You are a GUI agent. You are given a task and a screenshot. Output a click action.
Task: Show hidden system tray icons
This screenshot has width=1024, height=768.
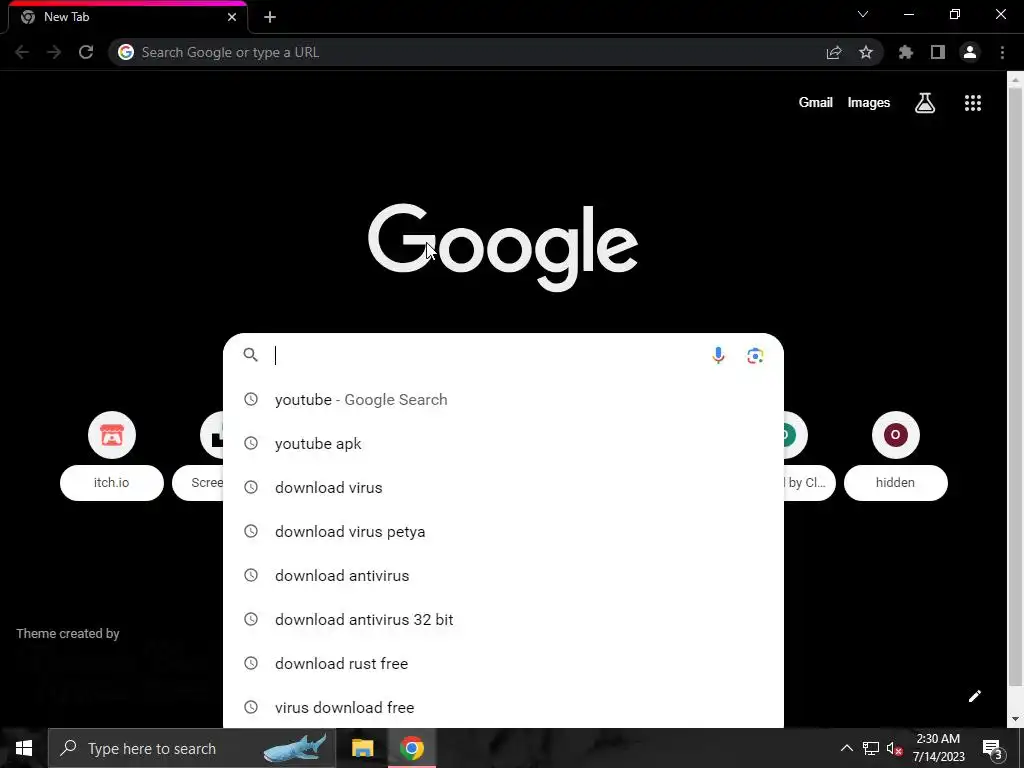846,748
